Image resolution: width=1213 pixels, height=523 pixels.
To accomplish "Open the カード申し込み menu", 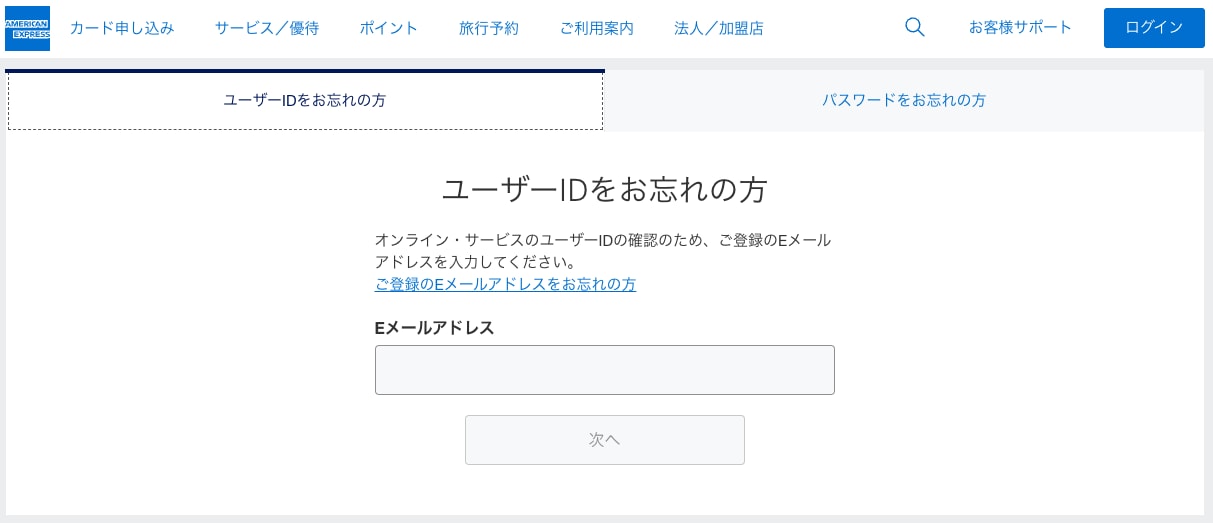I will pyautogui.click(x=122, y=28).
